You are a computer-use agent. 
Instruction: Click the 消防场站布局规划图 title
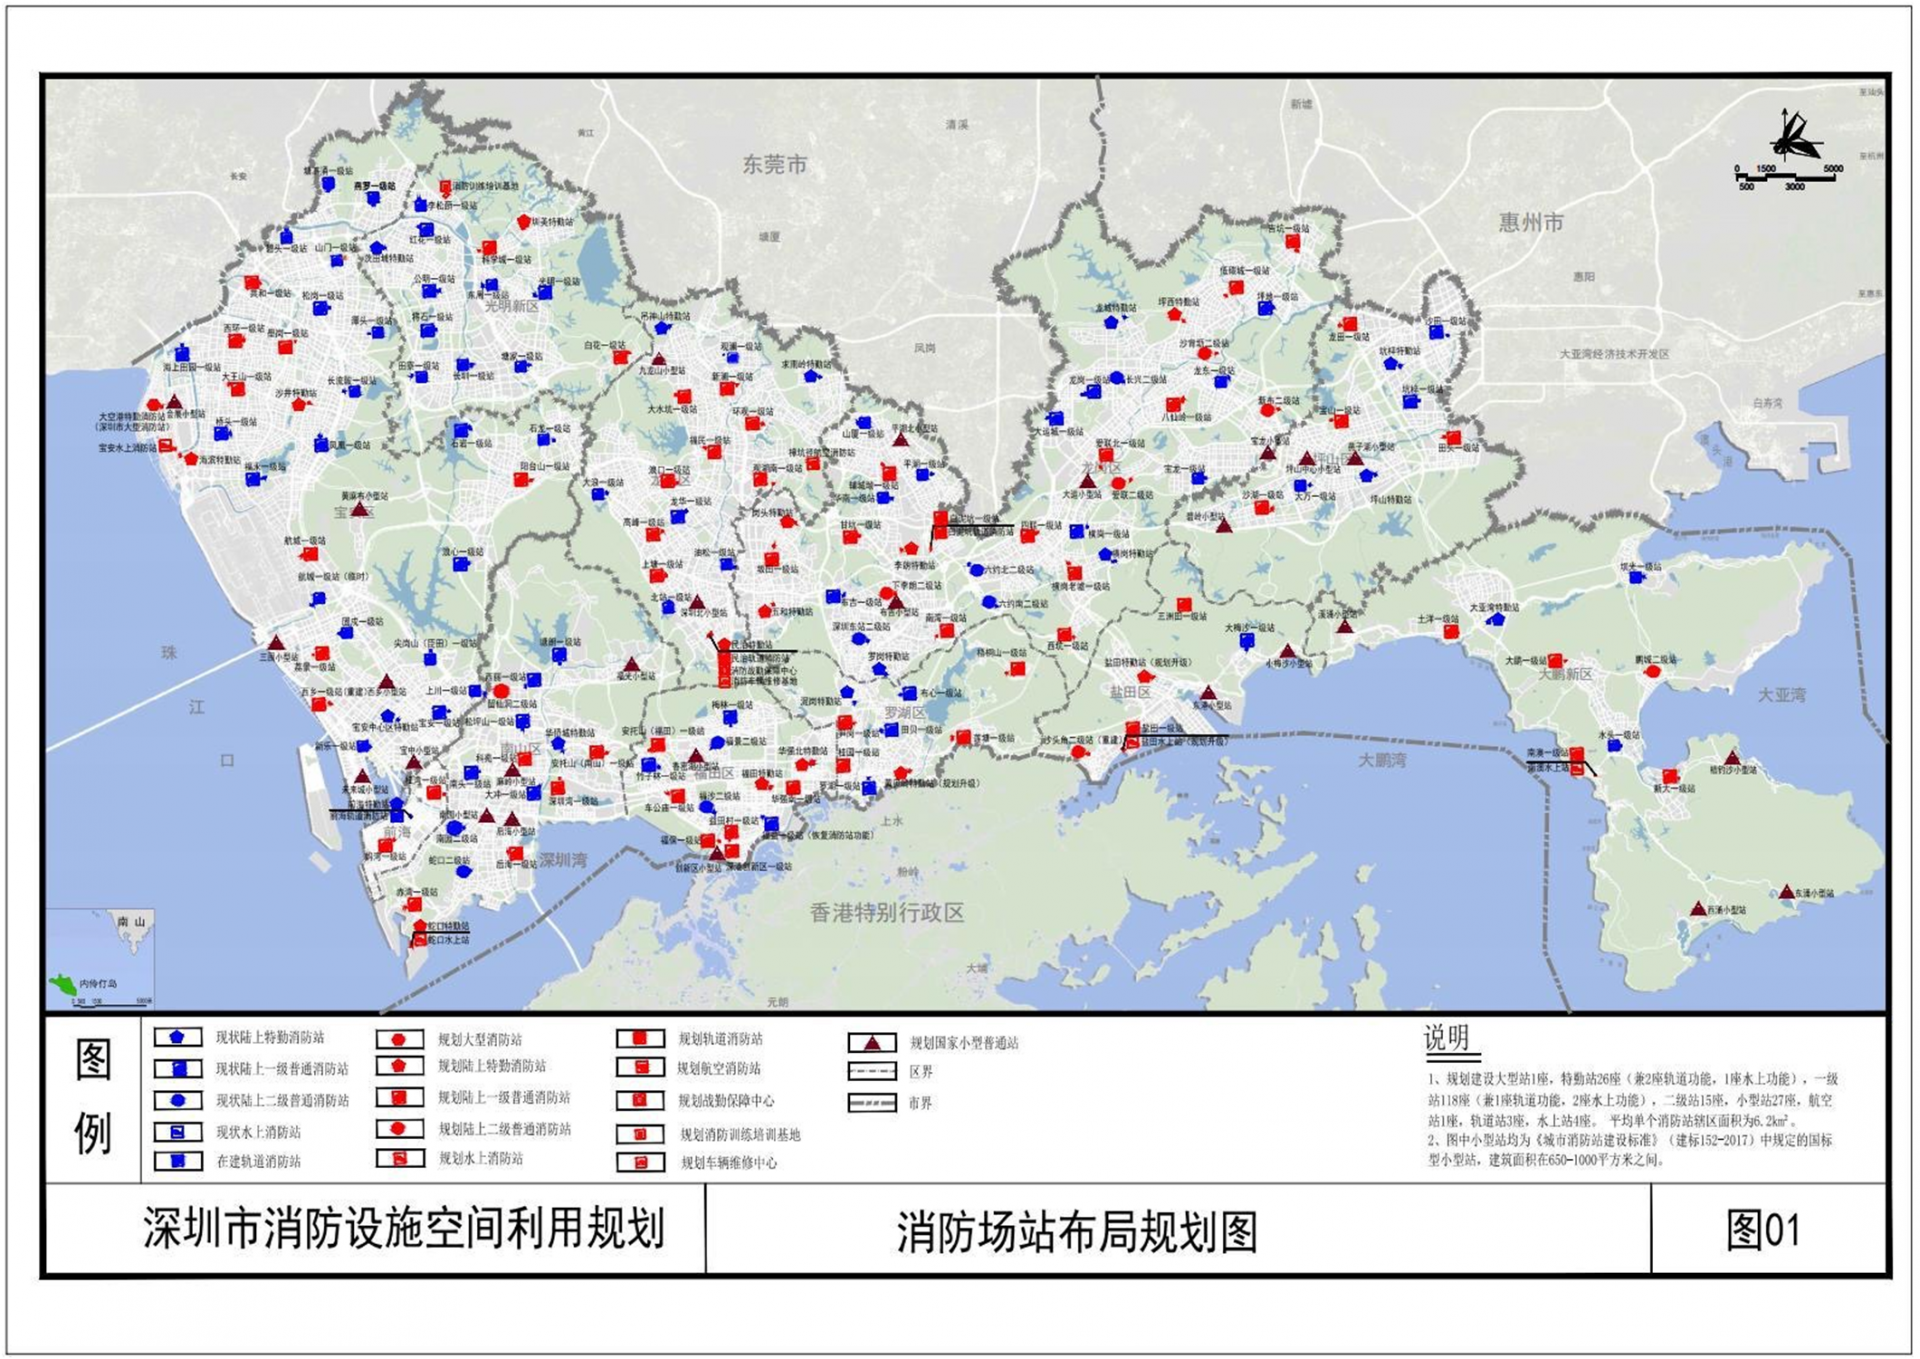(1076, 1232)
